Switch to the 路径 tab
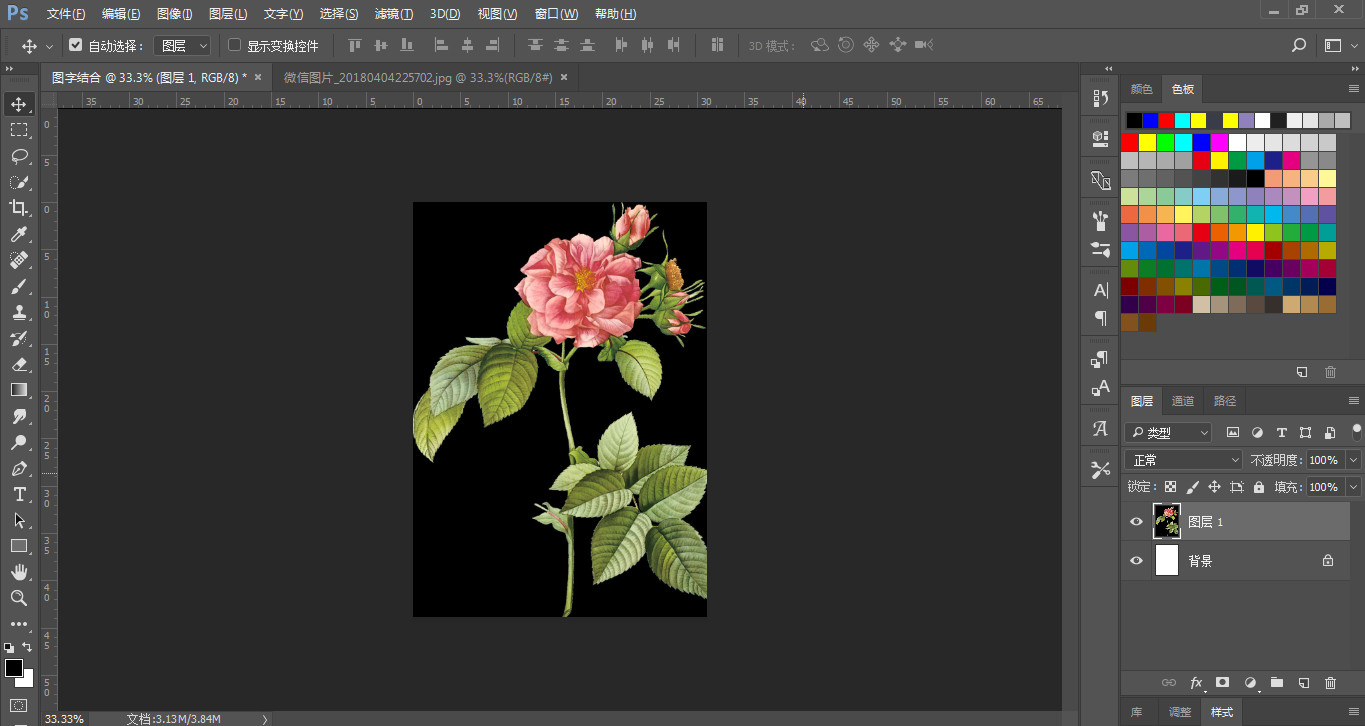The height and width of the screenshot is (726, 1365). click(1225, 401)
